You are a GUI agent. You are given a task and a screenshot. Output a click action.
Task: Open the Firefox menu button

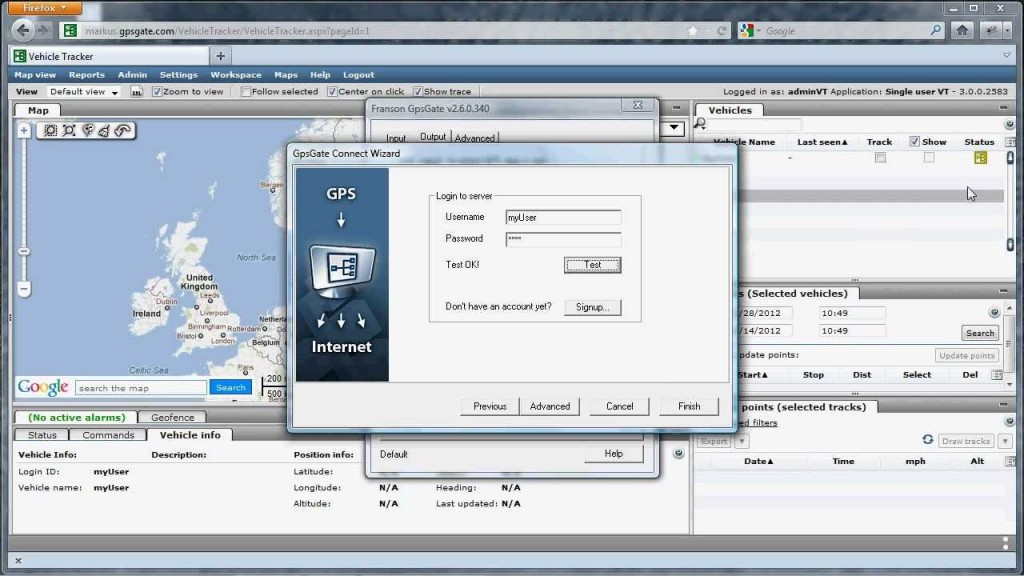point(45,8)
